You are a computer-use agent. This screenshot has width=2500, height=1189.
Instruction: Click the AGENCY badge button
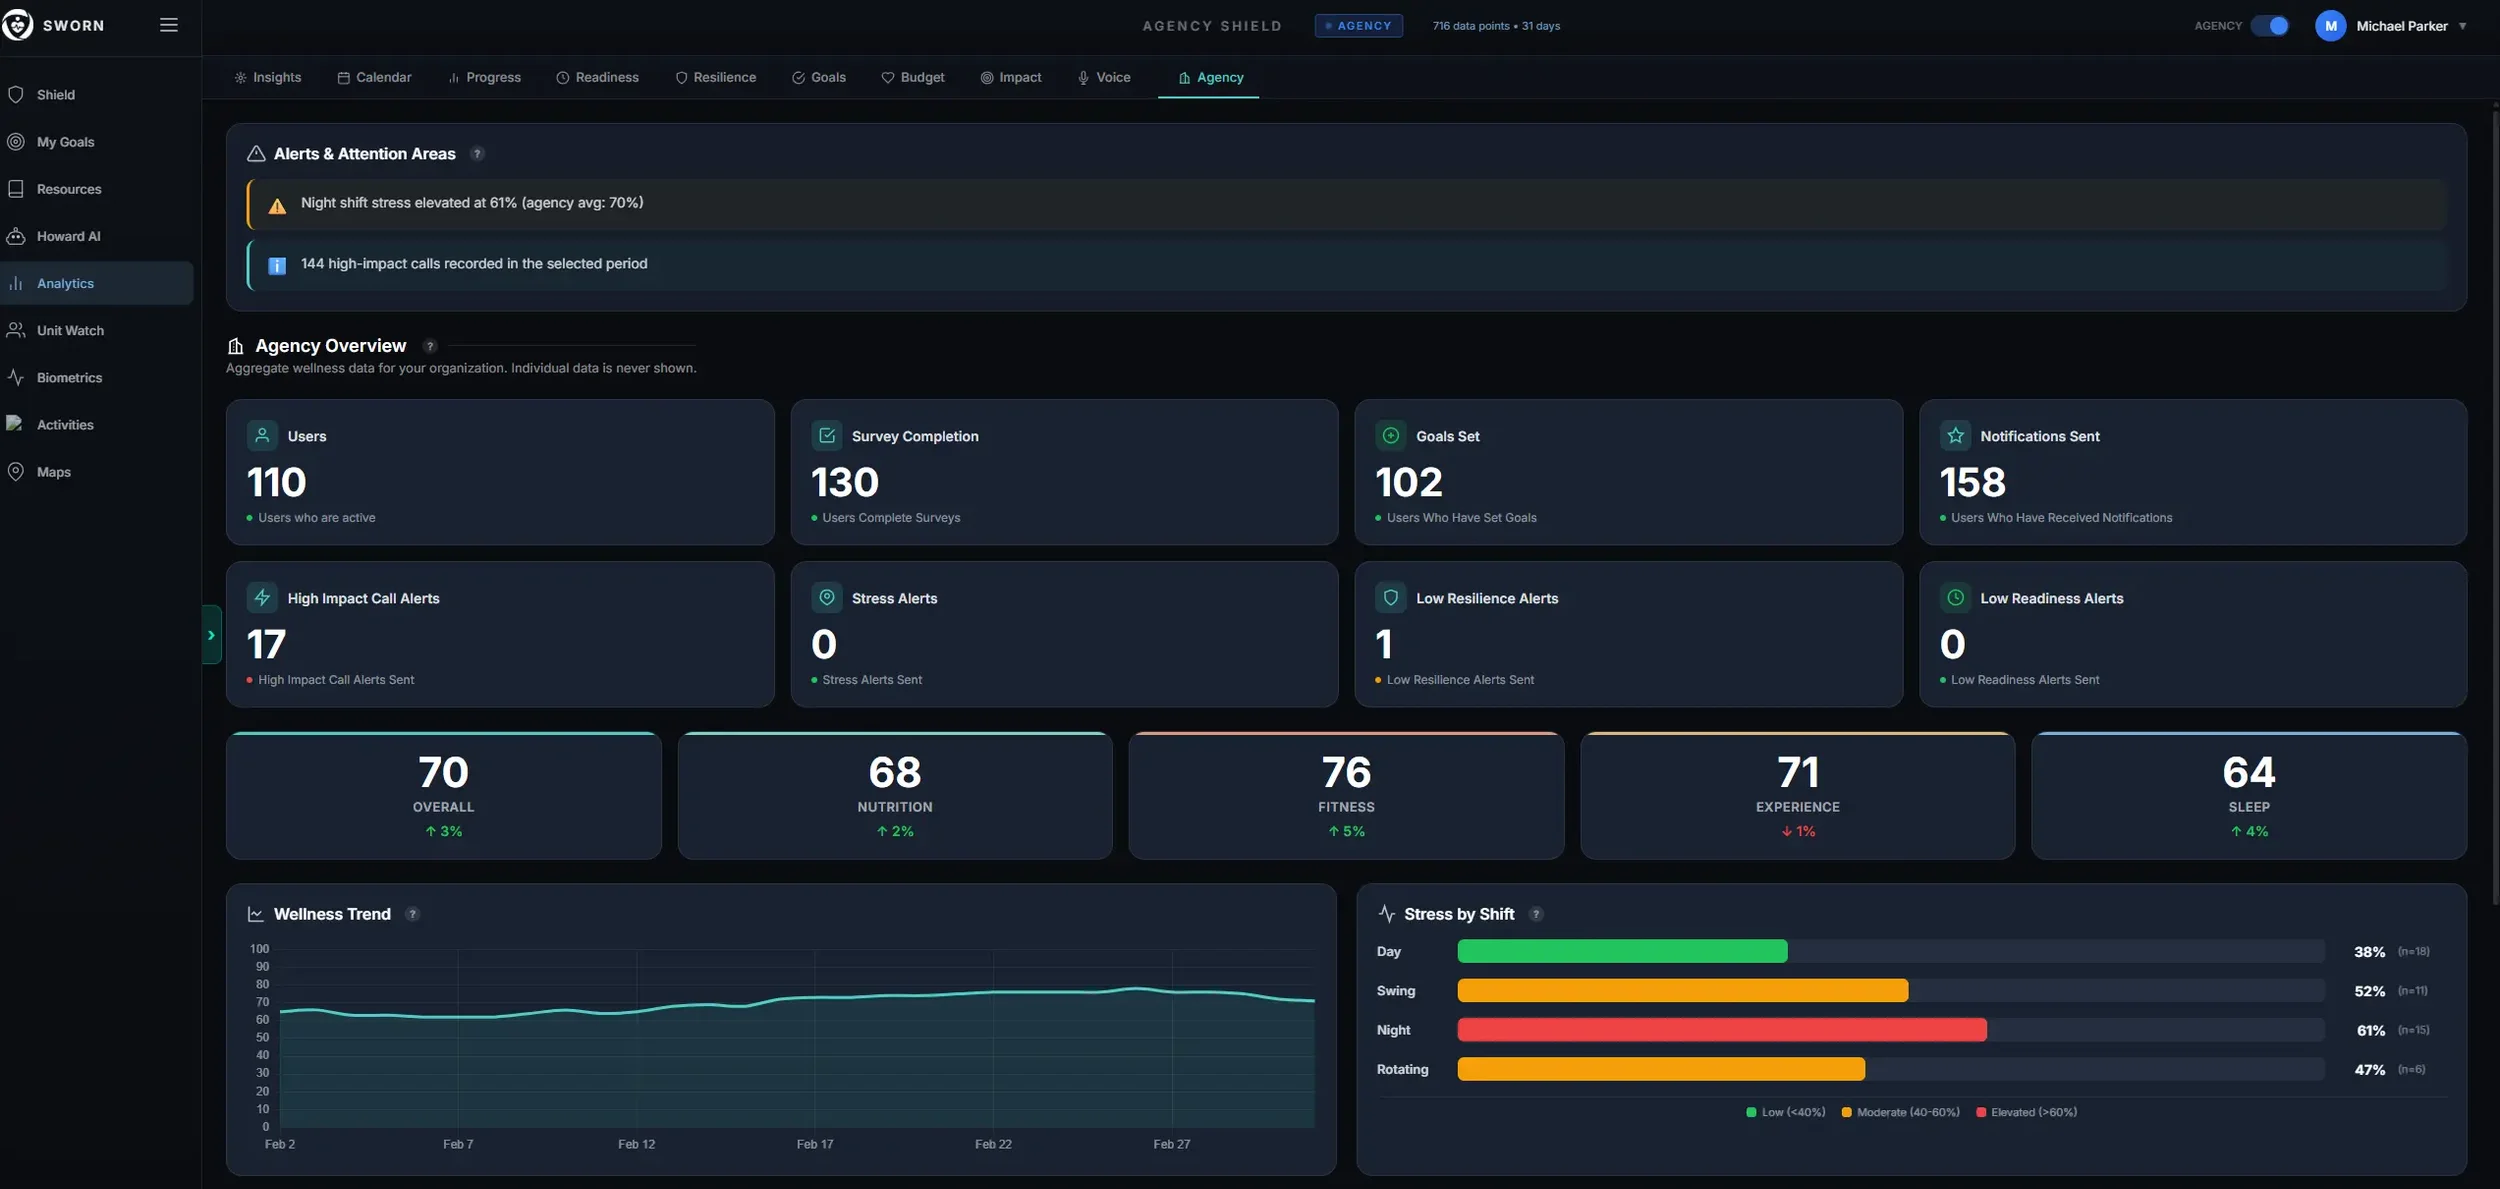pos(1358,26)
